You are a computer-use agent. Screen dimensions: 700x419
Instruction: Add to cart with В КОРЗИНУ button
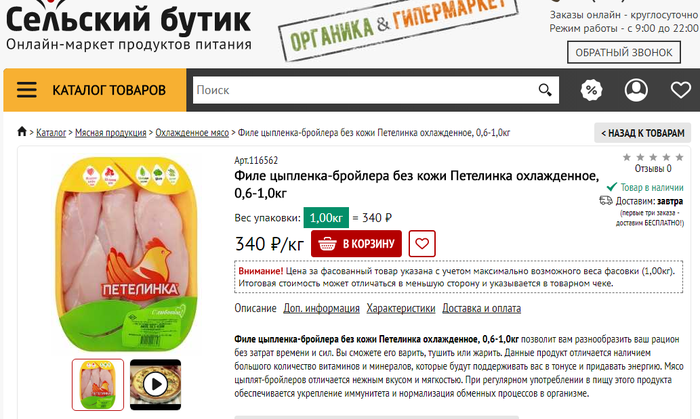(356, 244)
